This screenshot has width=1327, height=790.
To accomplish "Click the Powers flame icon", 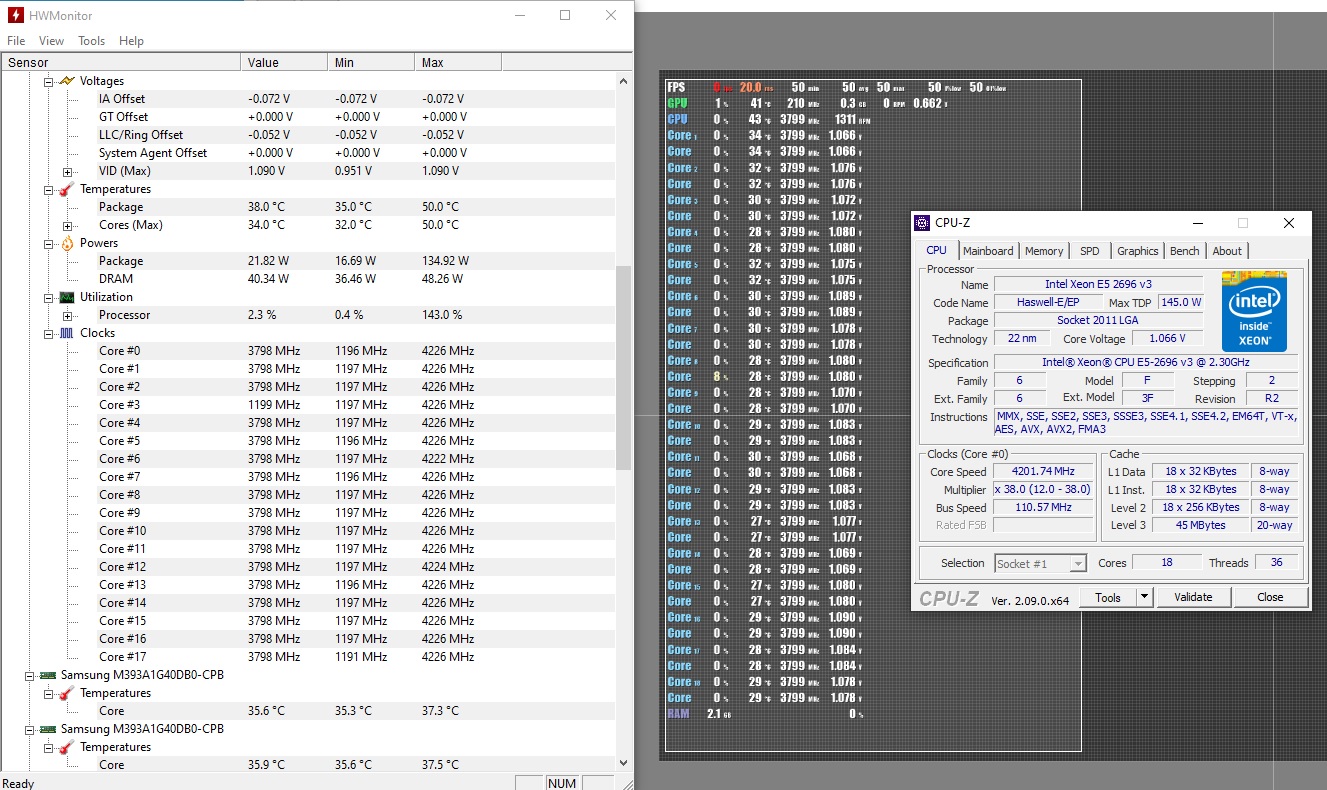I will tap(67, 243).
